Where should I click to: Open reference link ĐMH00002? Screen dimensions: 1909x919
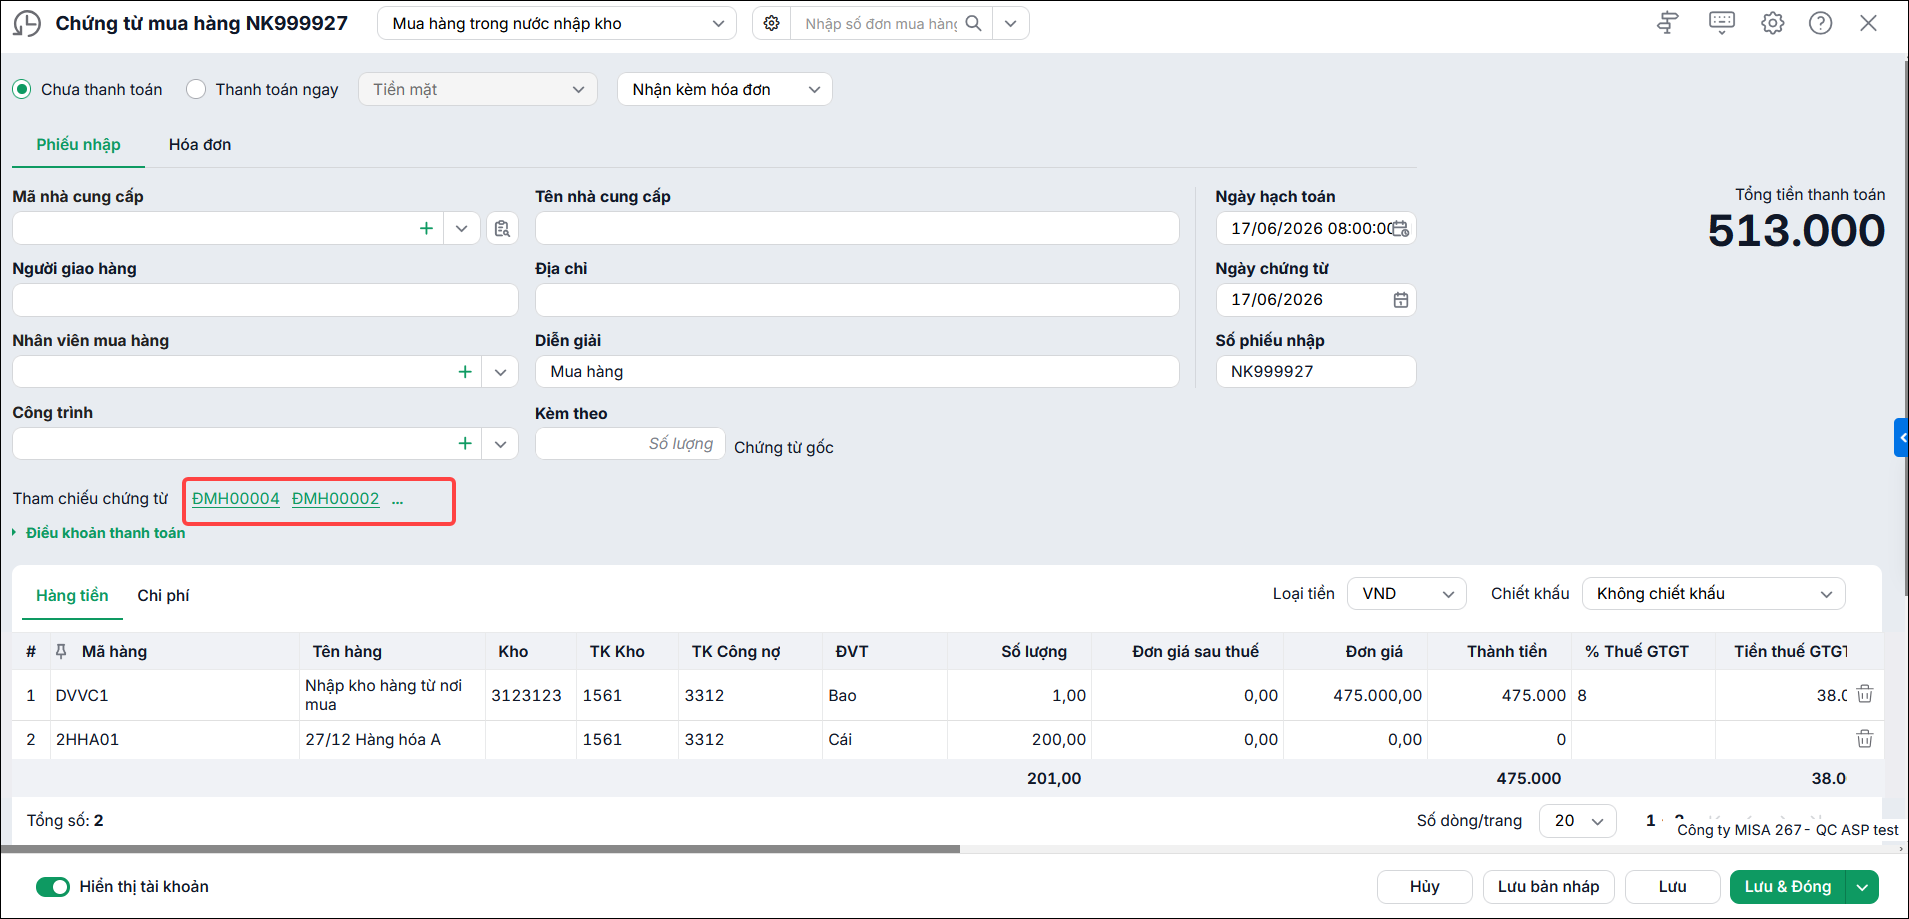336,499
